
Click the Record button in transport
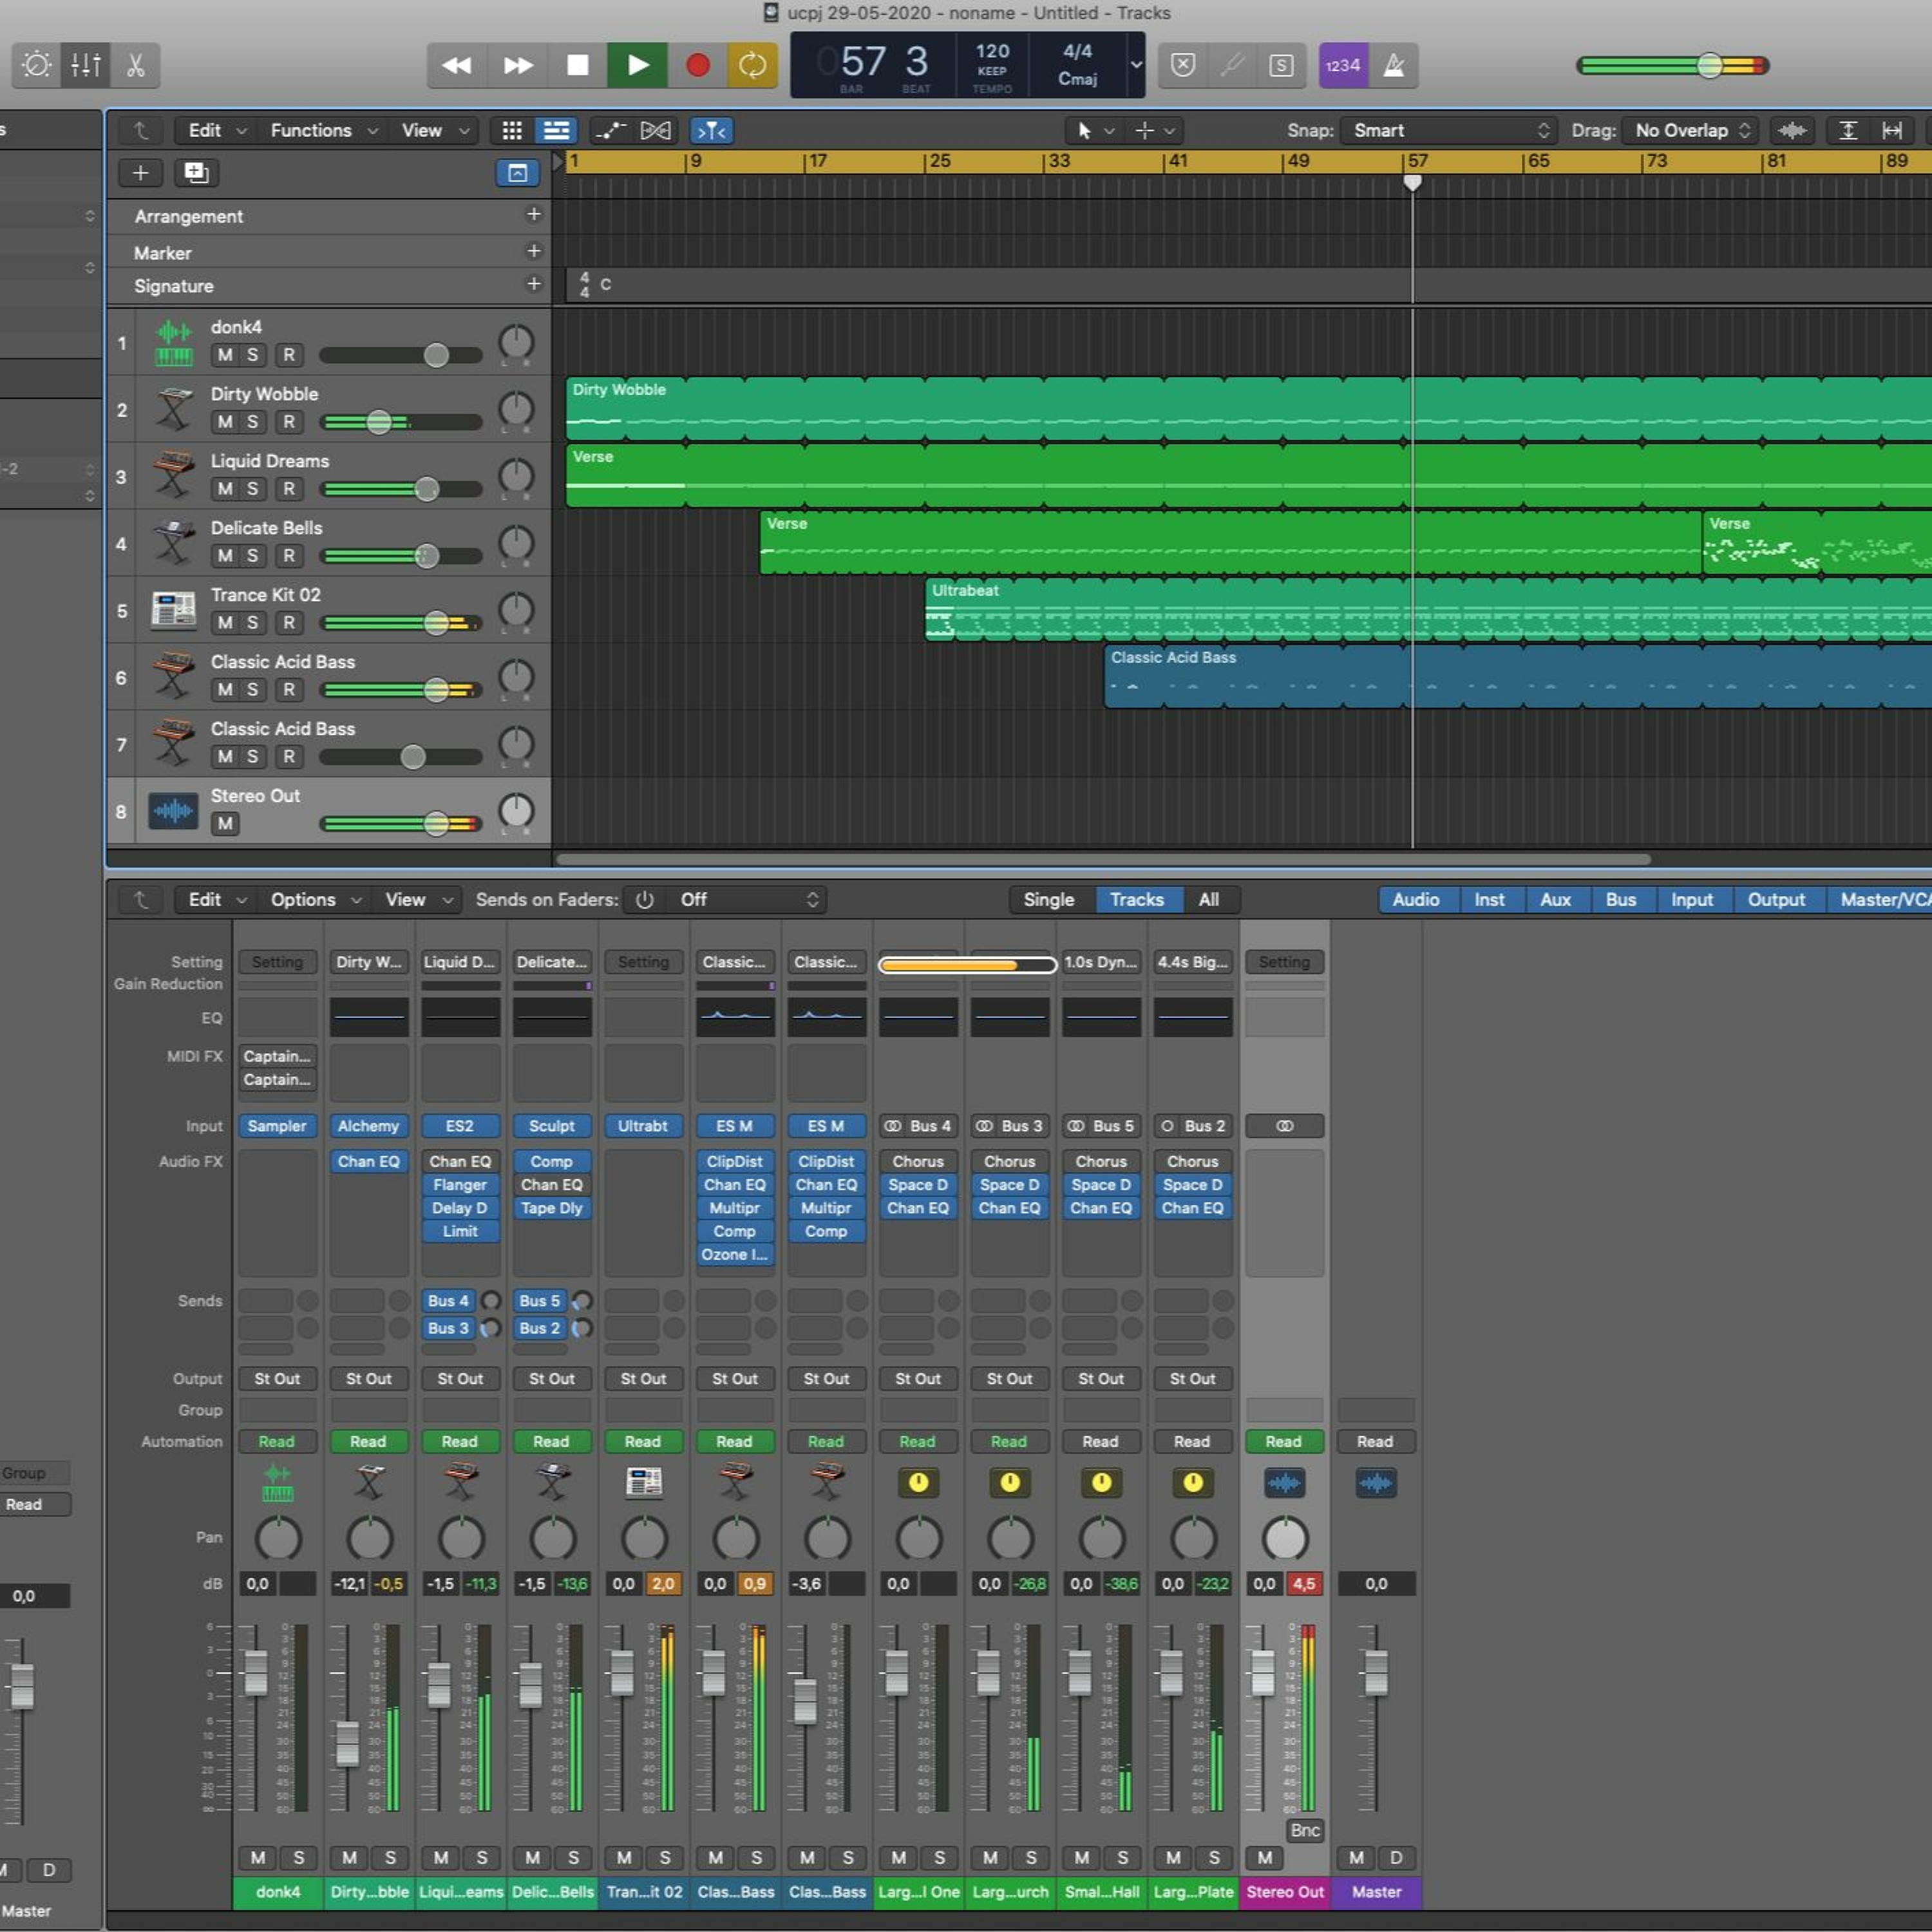(697, 66)
